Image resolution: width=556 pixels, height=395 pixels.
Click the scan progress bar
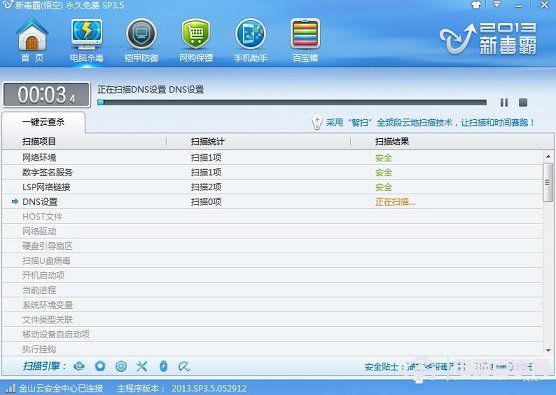pos(292,102)
